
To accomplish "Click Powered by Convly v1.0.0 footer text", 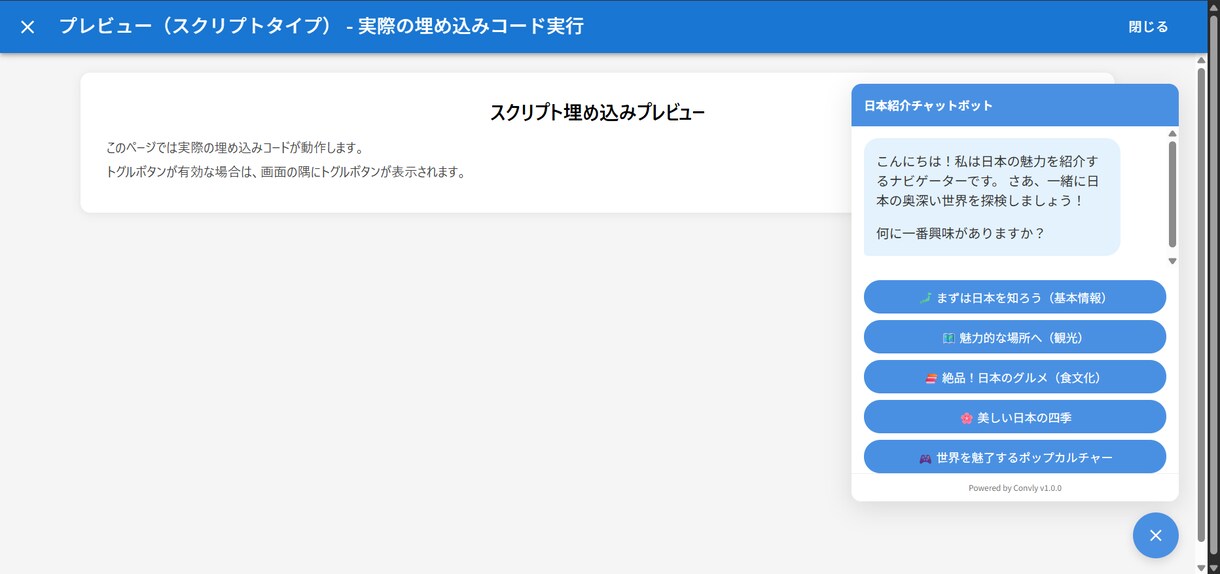I will [1015, 488].
